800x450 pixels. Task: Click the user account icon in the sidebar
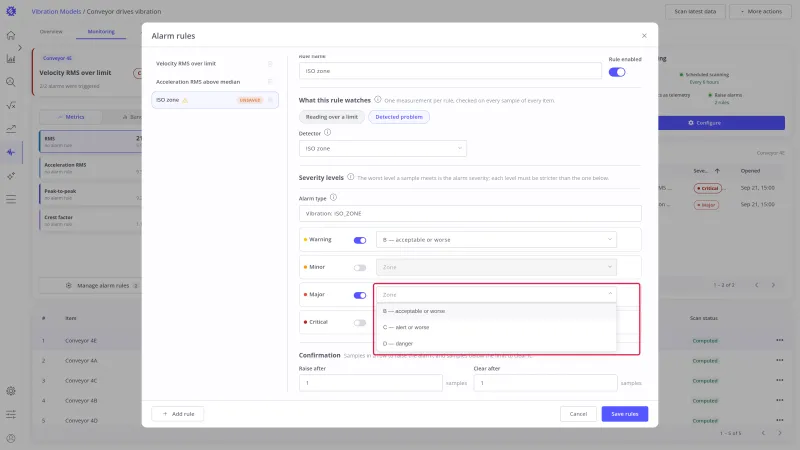(x=11, y=438)
